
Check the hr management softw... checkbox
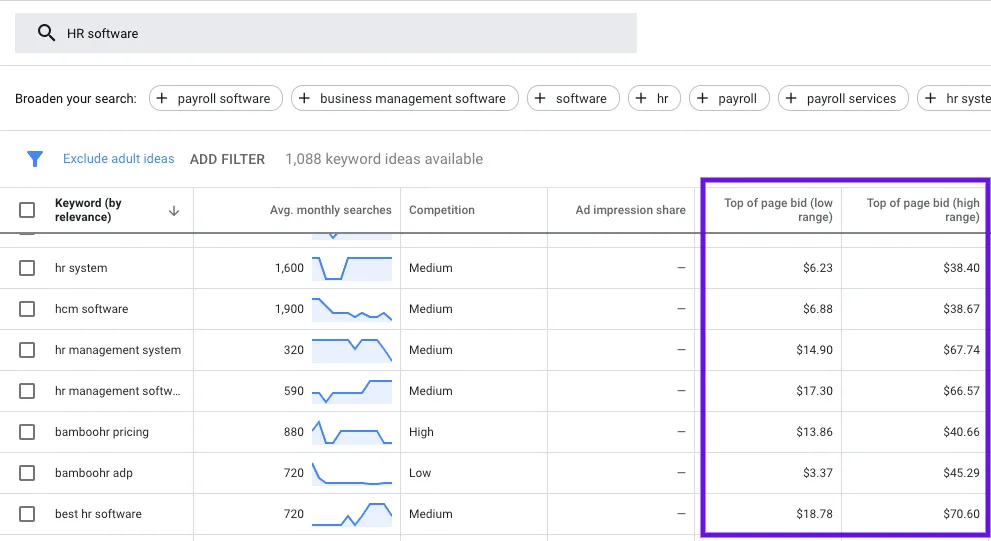(x=27, y=391)
